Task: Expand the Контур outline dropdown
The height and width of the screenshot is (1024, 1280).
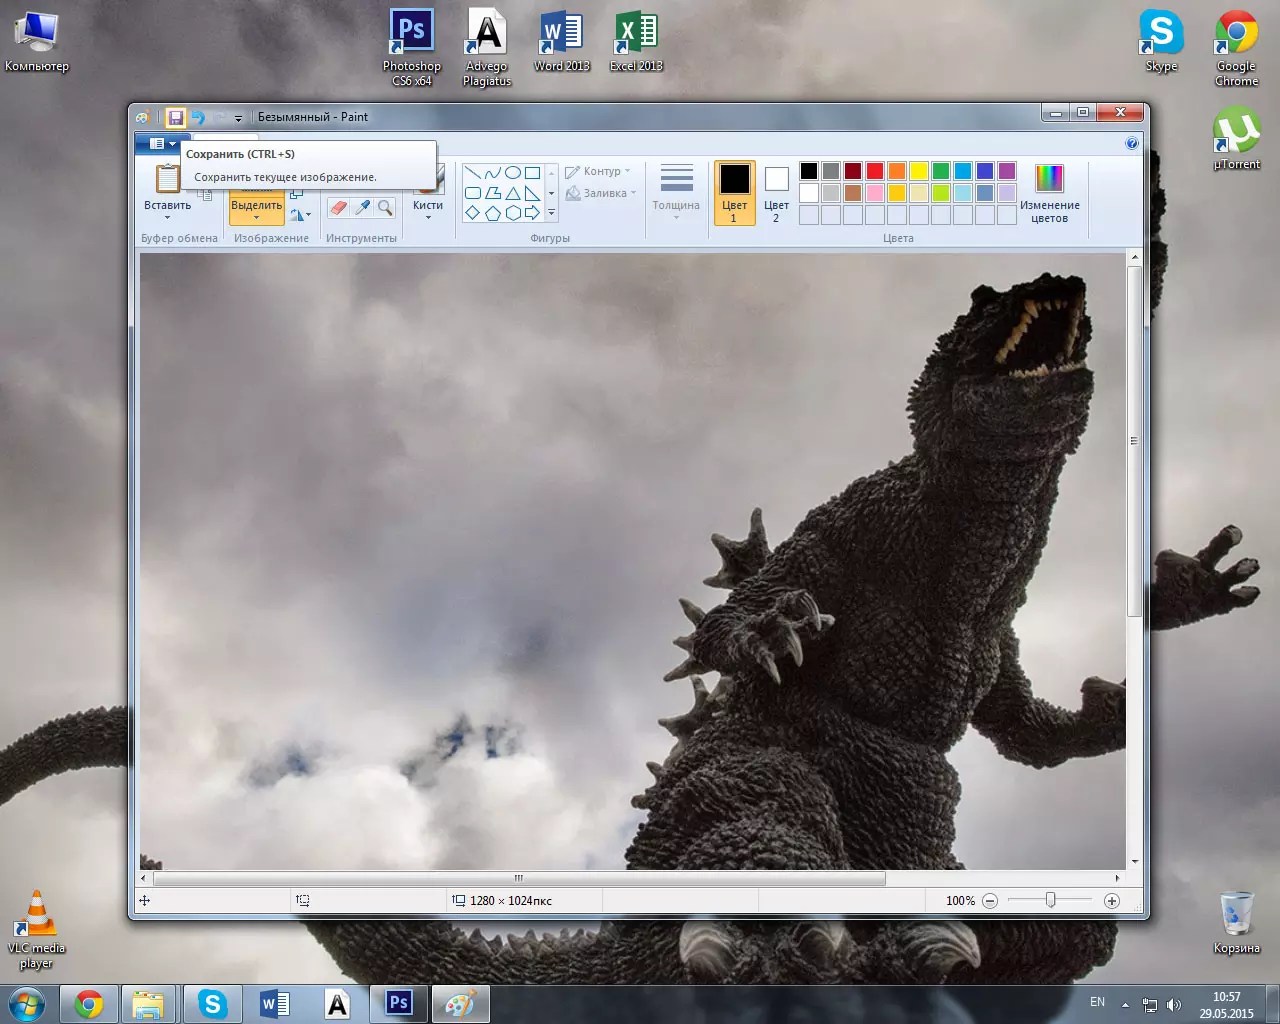Action: 598,171
